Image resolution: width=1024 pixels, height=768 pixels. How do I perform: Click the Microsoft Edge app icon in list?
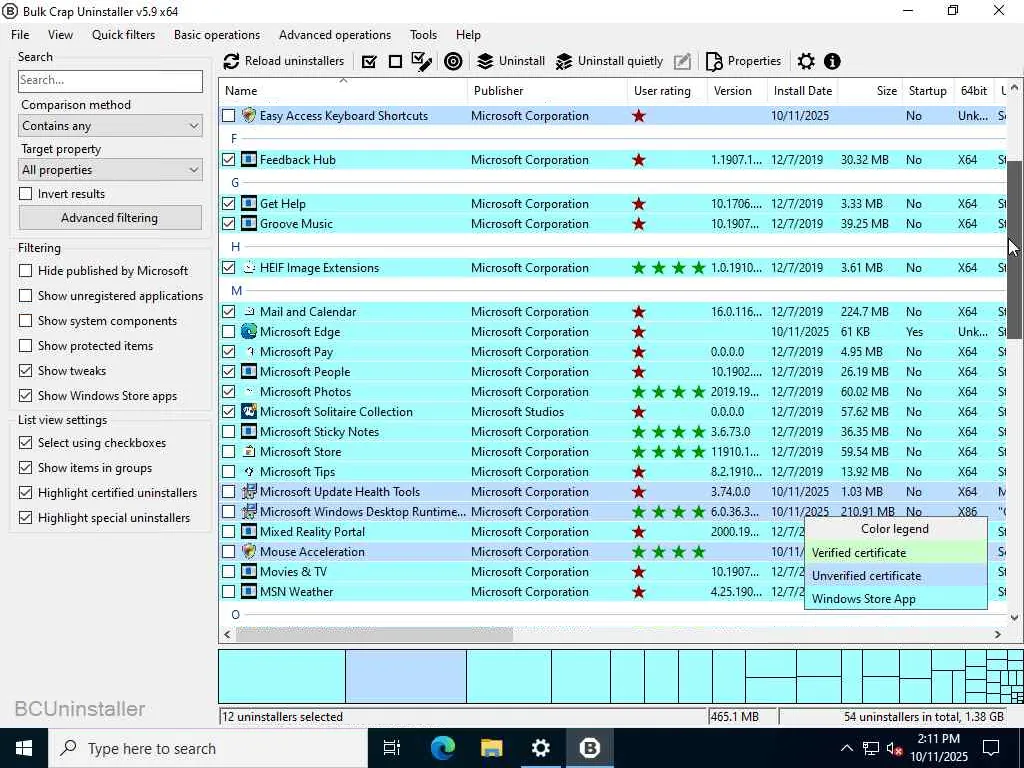(249, 332)
